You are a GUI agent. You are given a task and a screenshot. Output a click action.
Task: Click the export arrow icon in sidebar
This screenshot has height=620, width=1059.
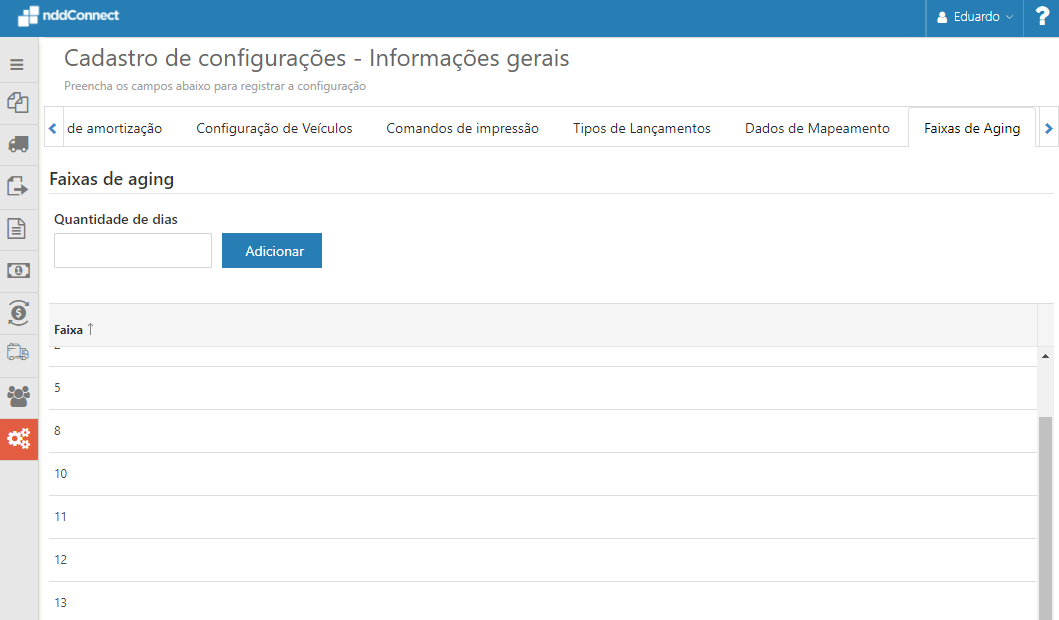click(17, 187)
